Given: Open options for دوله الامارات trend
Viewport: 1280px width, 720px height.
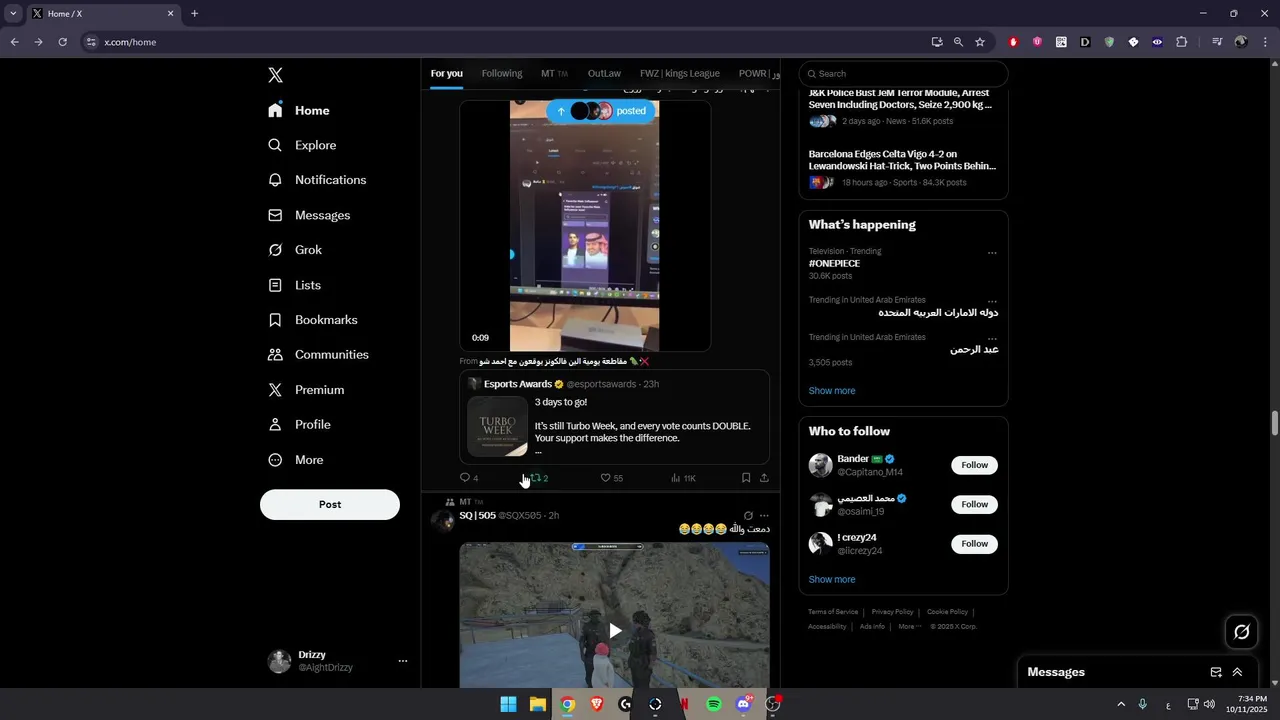Looking at the screenshot, I should coord(992,301).
